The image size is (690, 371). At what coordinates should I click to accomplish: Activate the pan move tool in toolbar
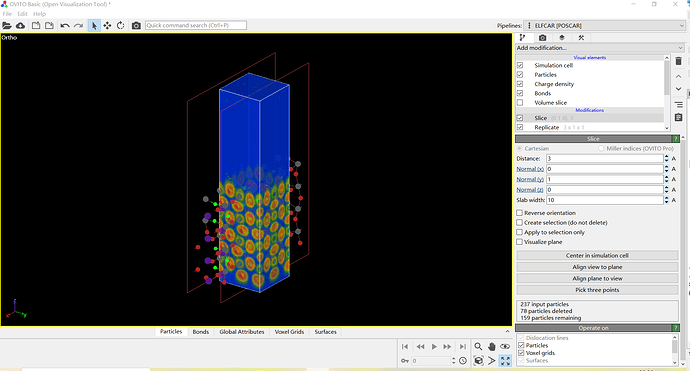click(x=107, y=26)
